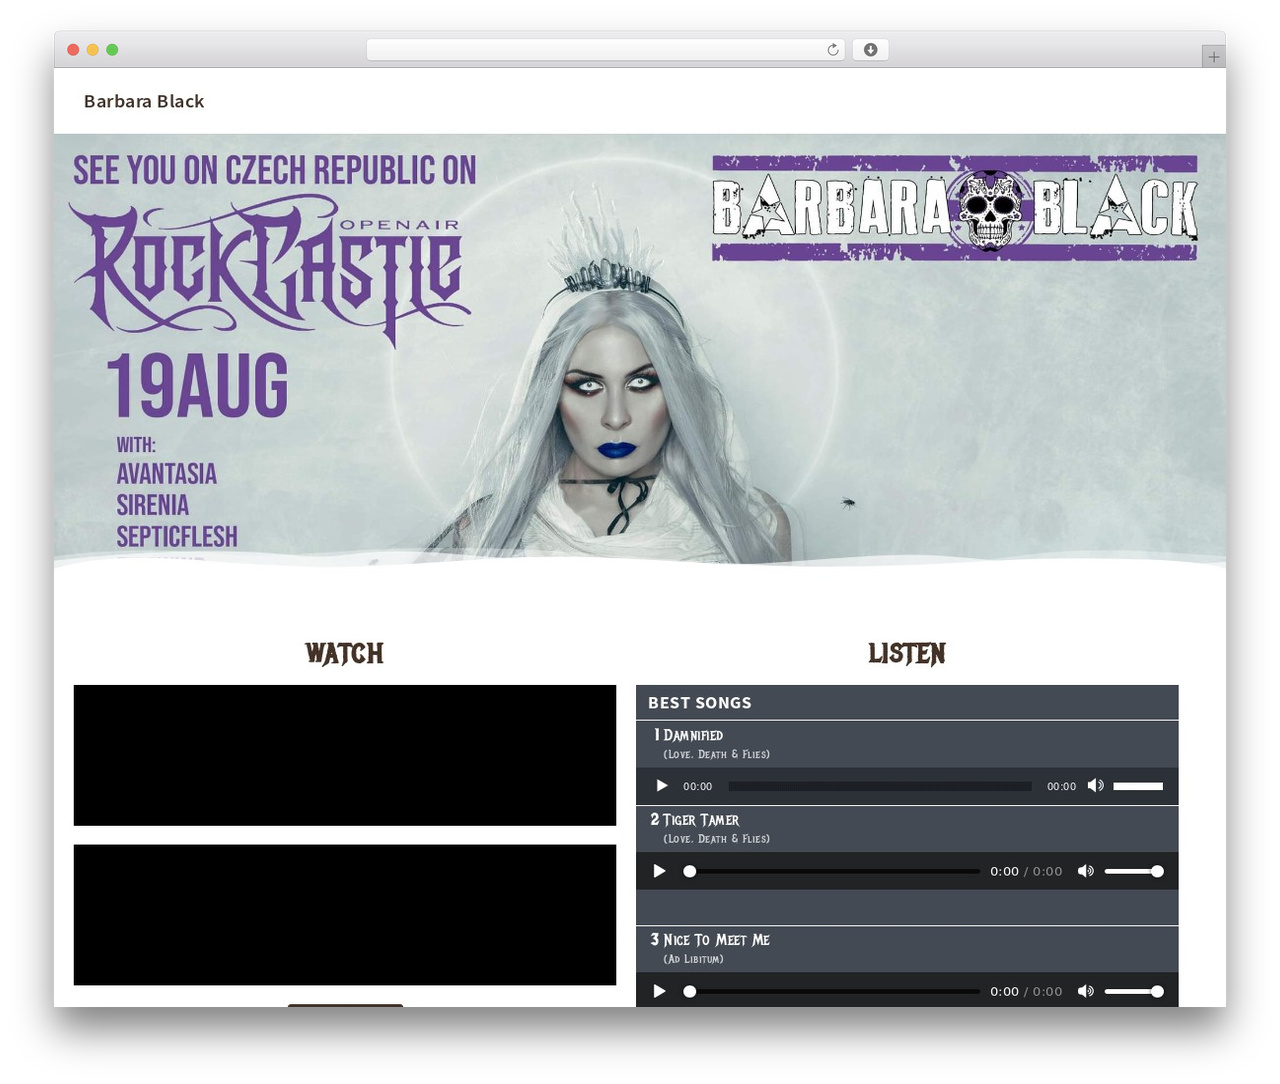Image resolution: width=1280 pixels, height=1084 pixels.
Task: Seek within the Damnified progress bar
Action: [880, 786]
